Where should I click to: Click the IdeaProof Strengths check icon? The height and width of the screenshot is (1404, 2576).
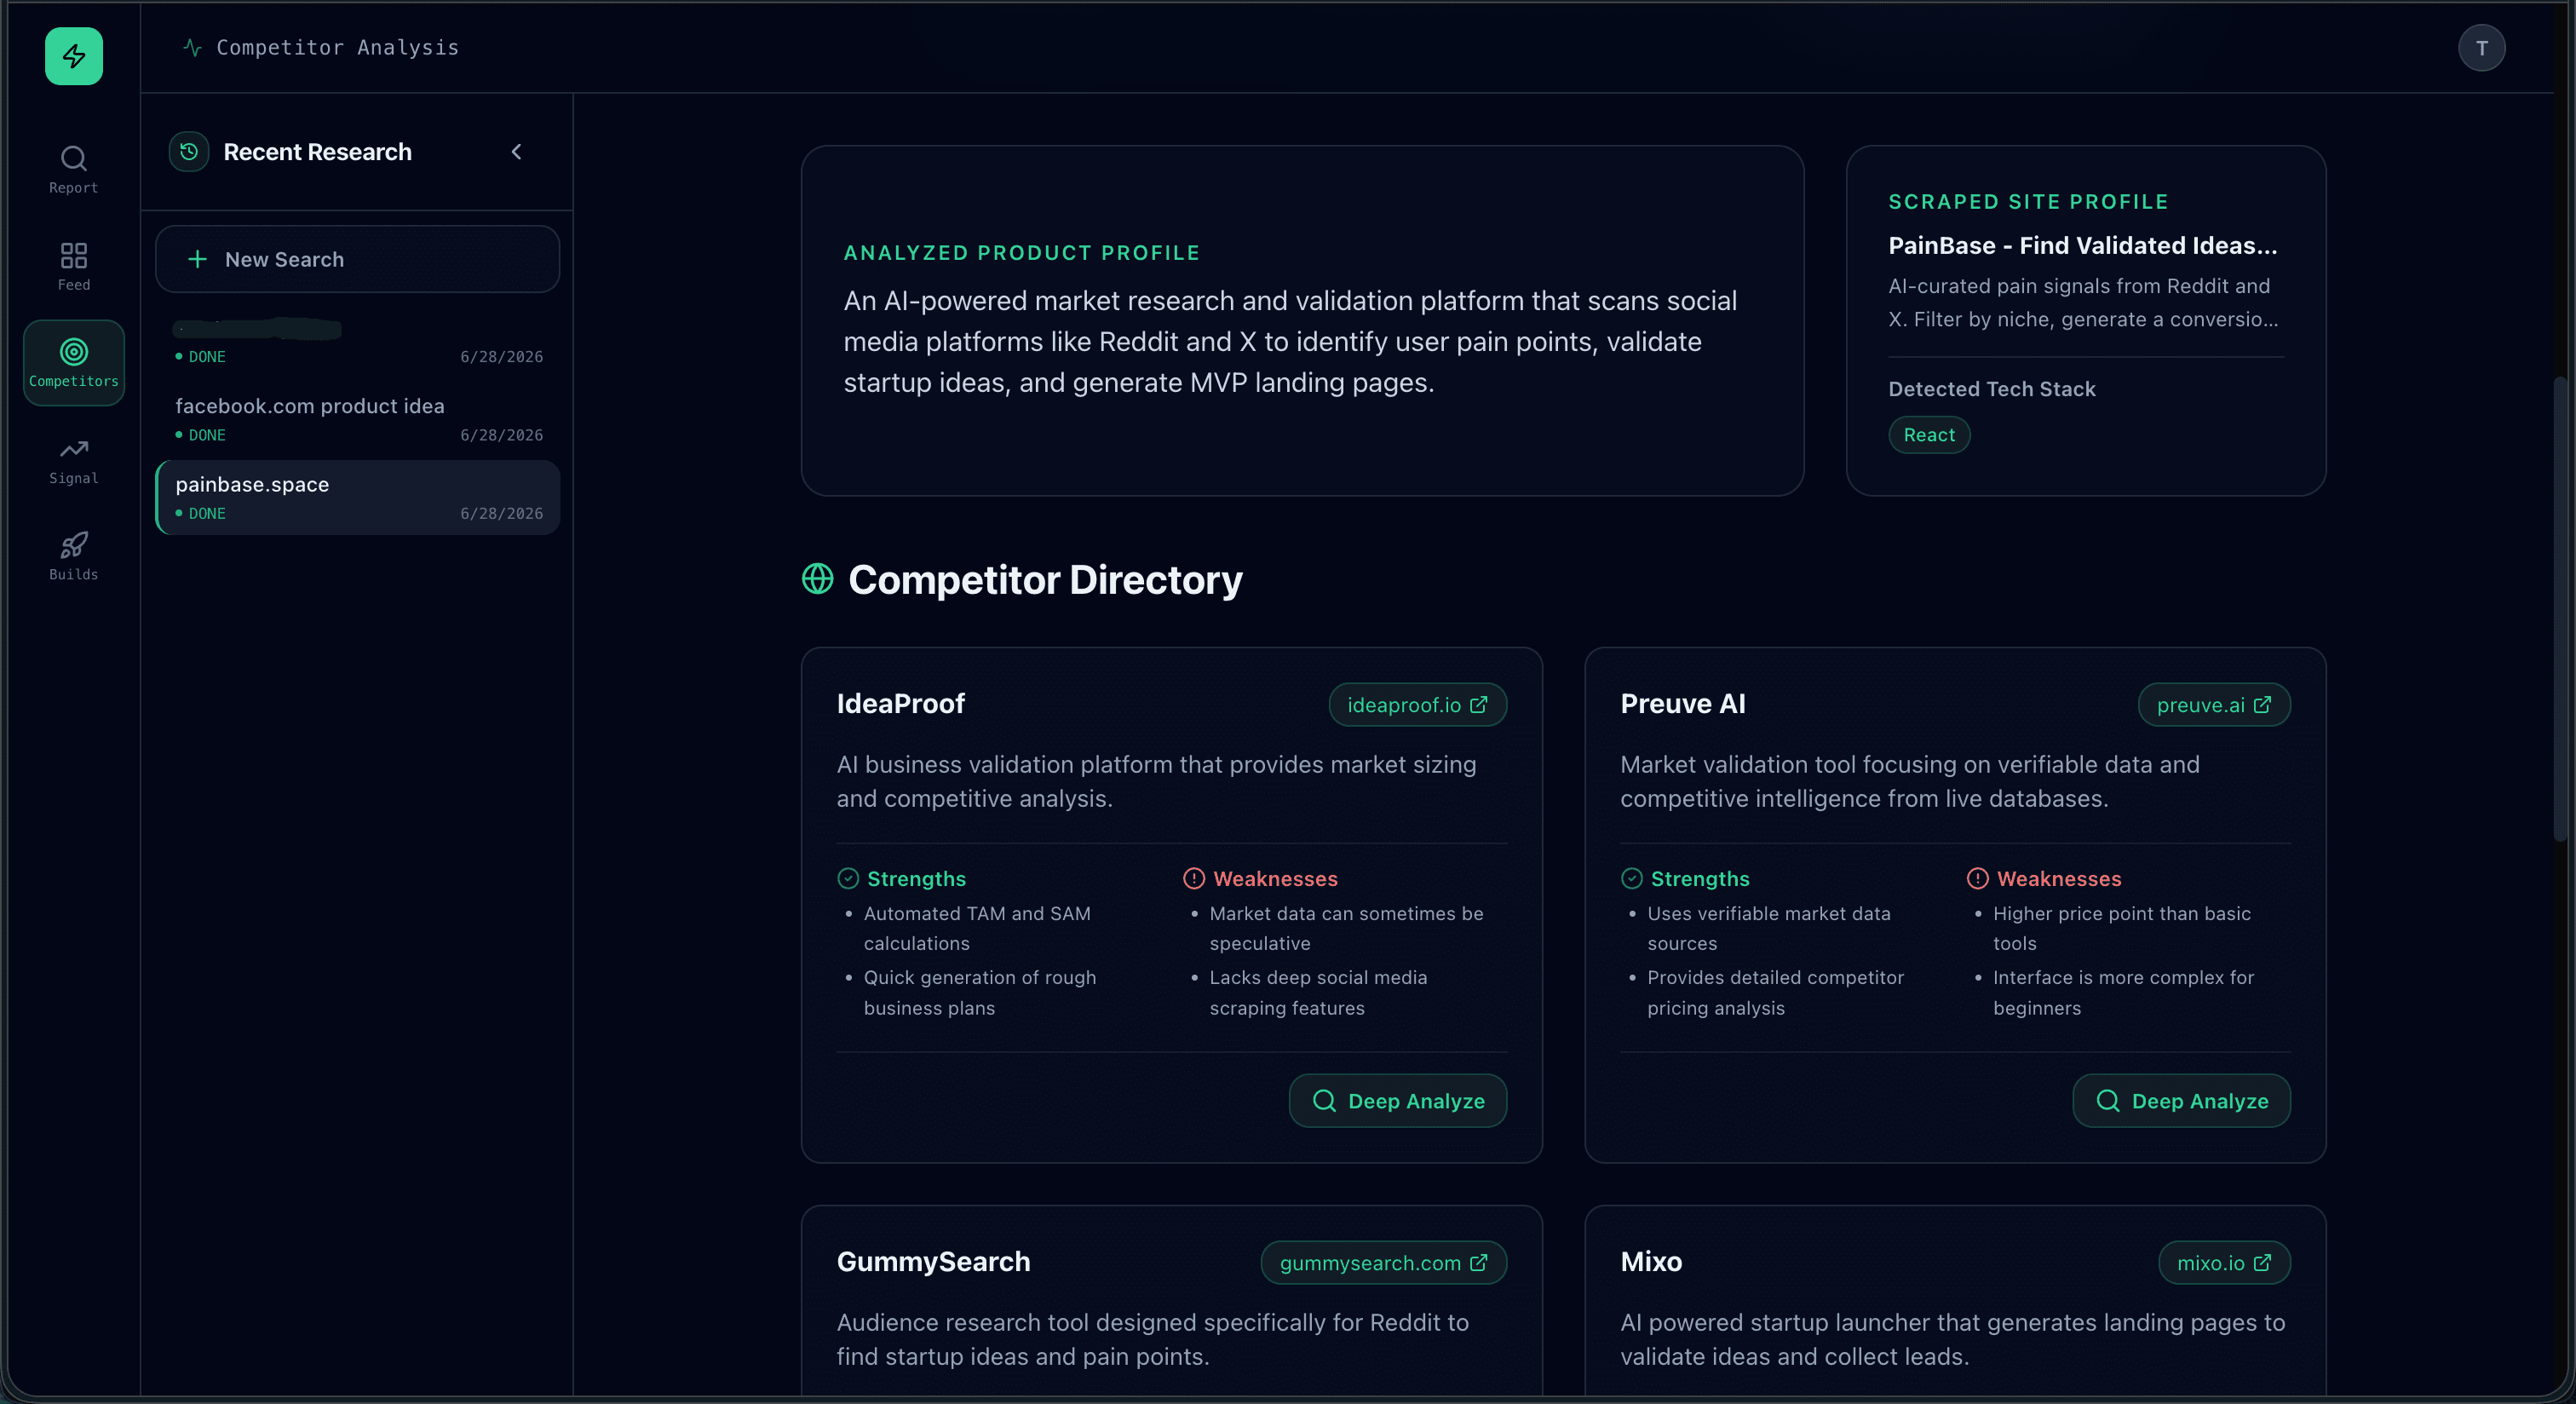848,879
